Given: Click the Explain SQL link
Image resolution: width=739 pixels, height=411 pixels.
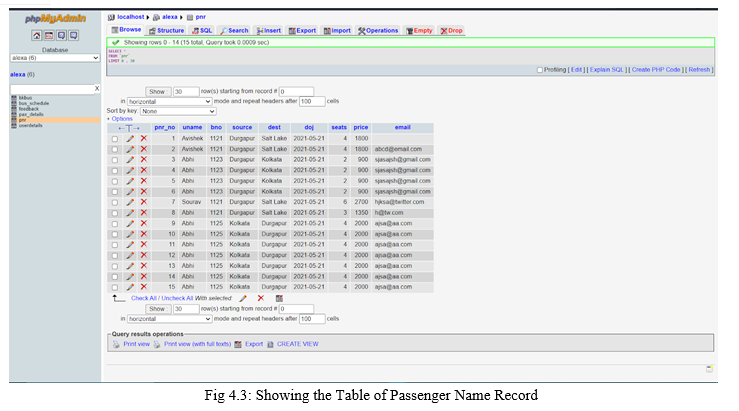Looking at the screenshot, I should 607,70.
